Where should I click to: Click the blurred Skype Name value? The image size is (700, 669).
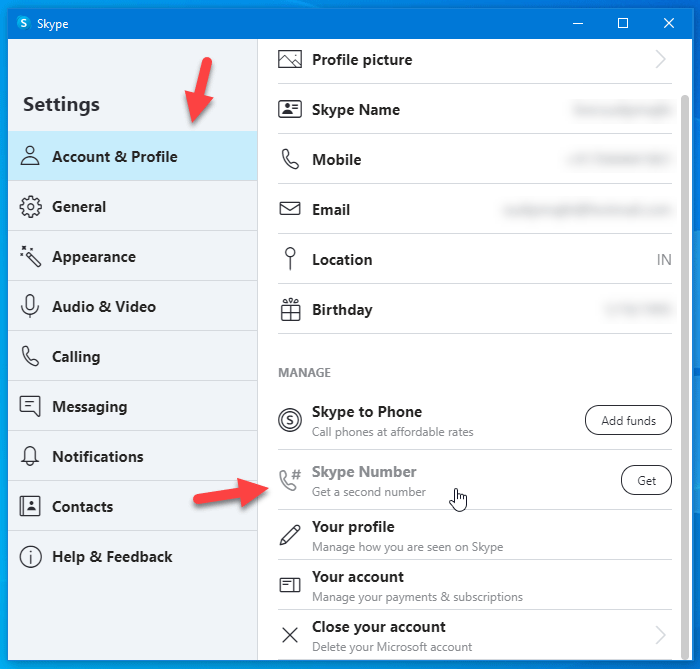point(621,109)
